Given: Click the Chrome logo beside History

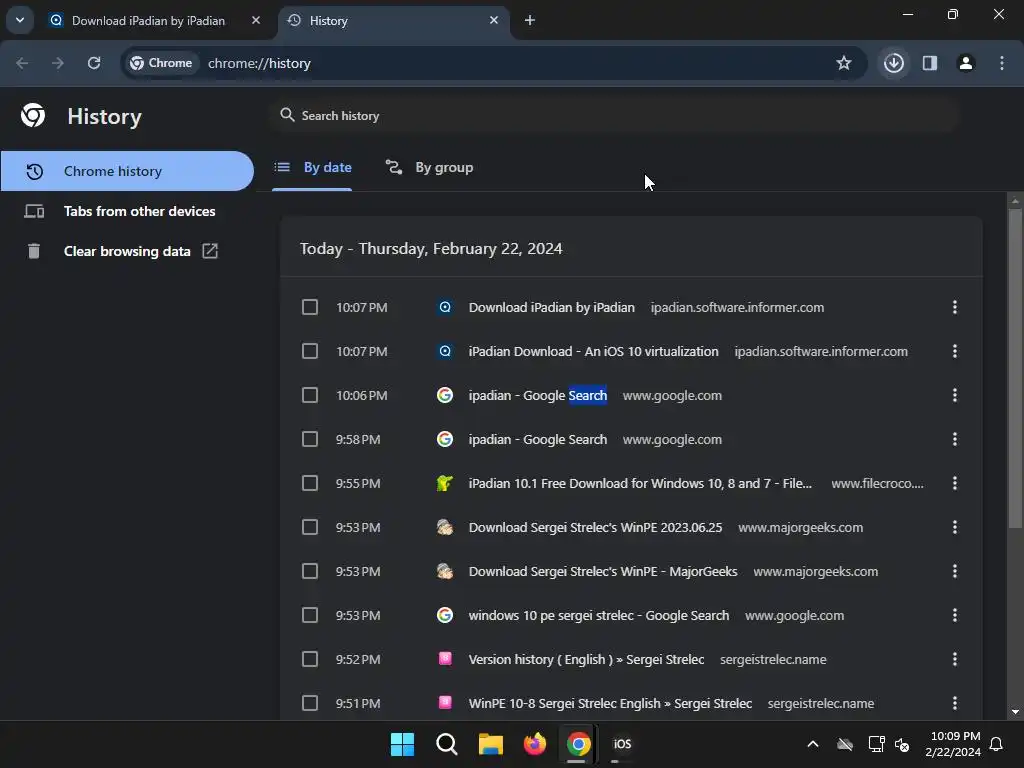Looking at the screenshot, I should click(x=33, y=116).
